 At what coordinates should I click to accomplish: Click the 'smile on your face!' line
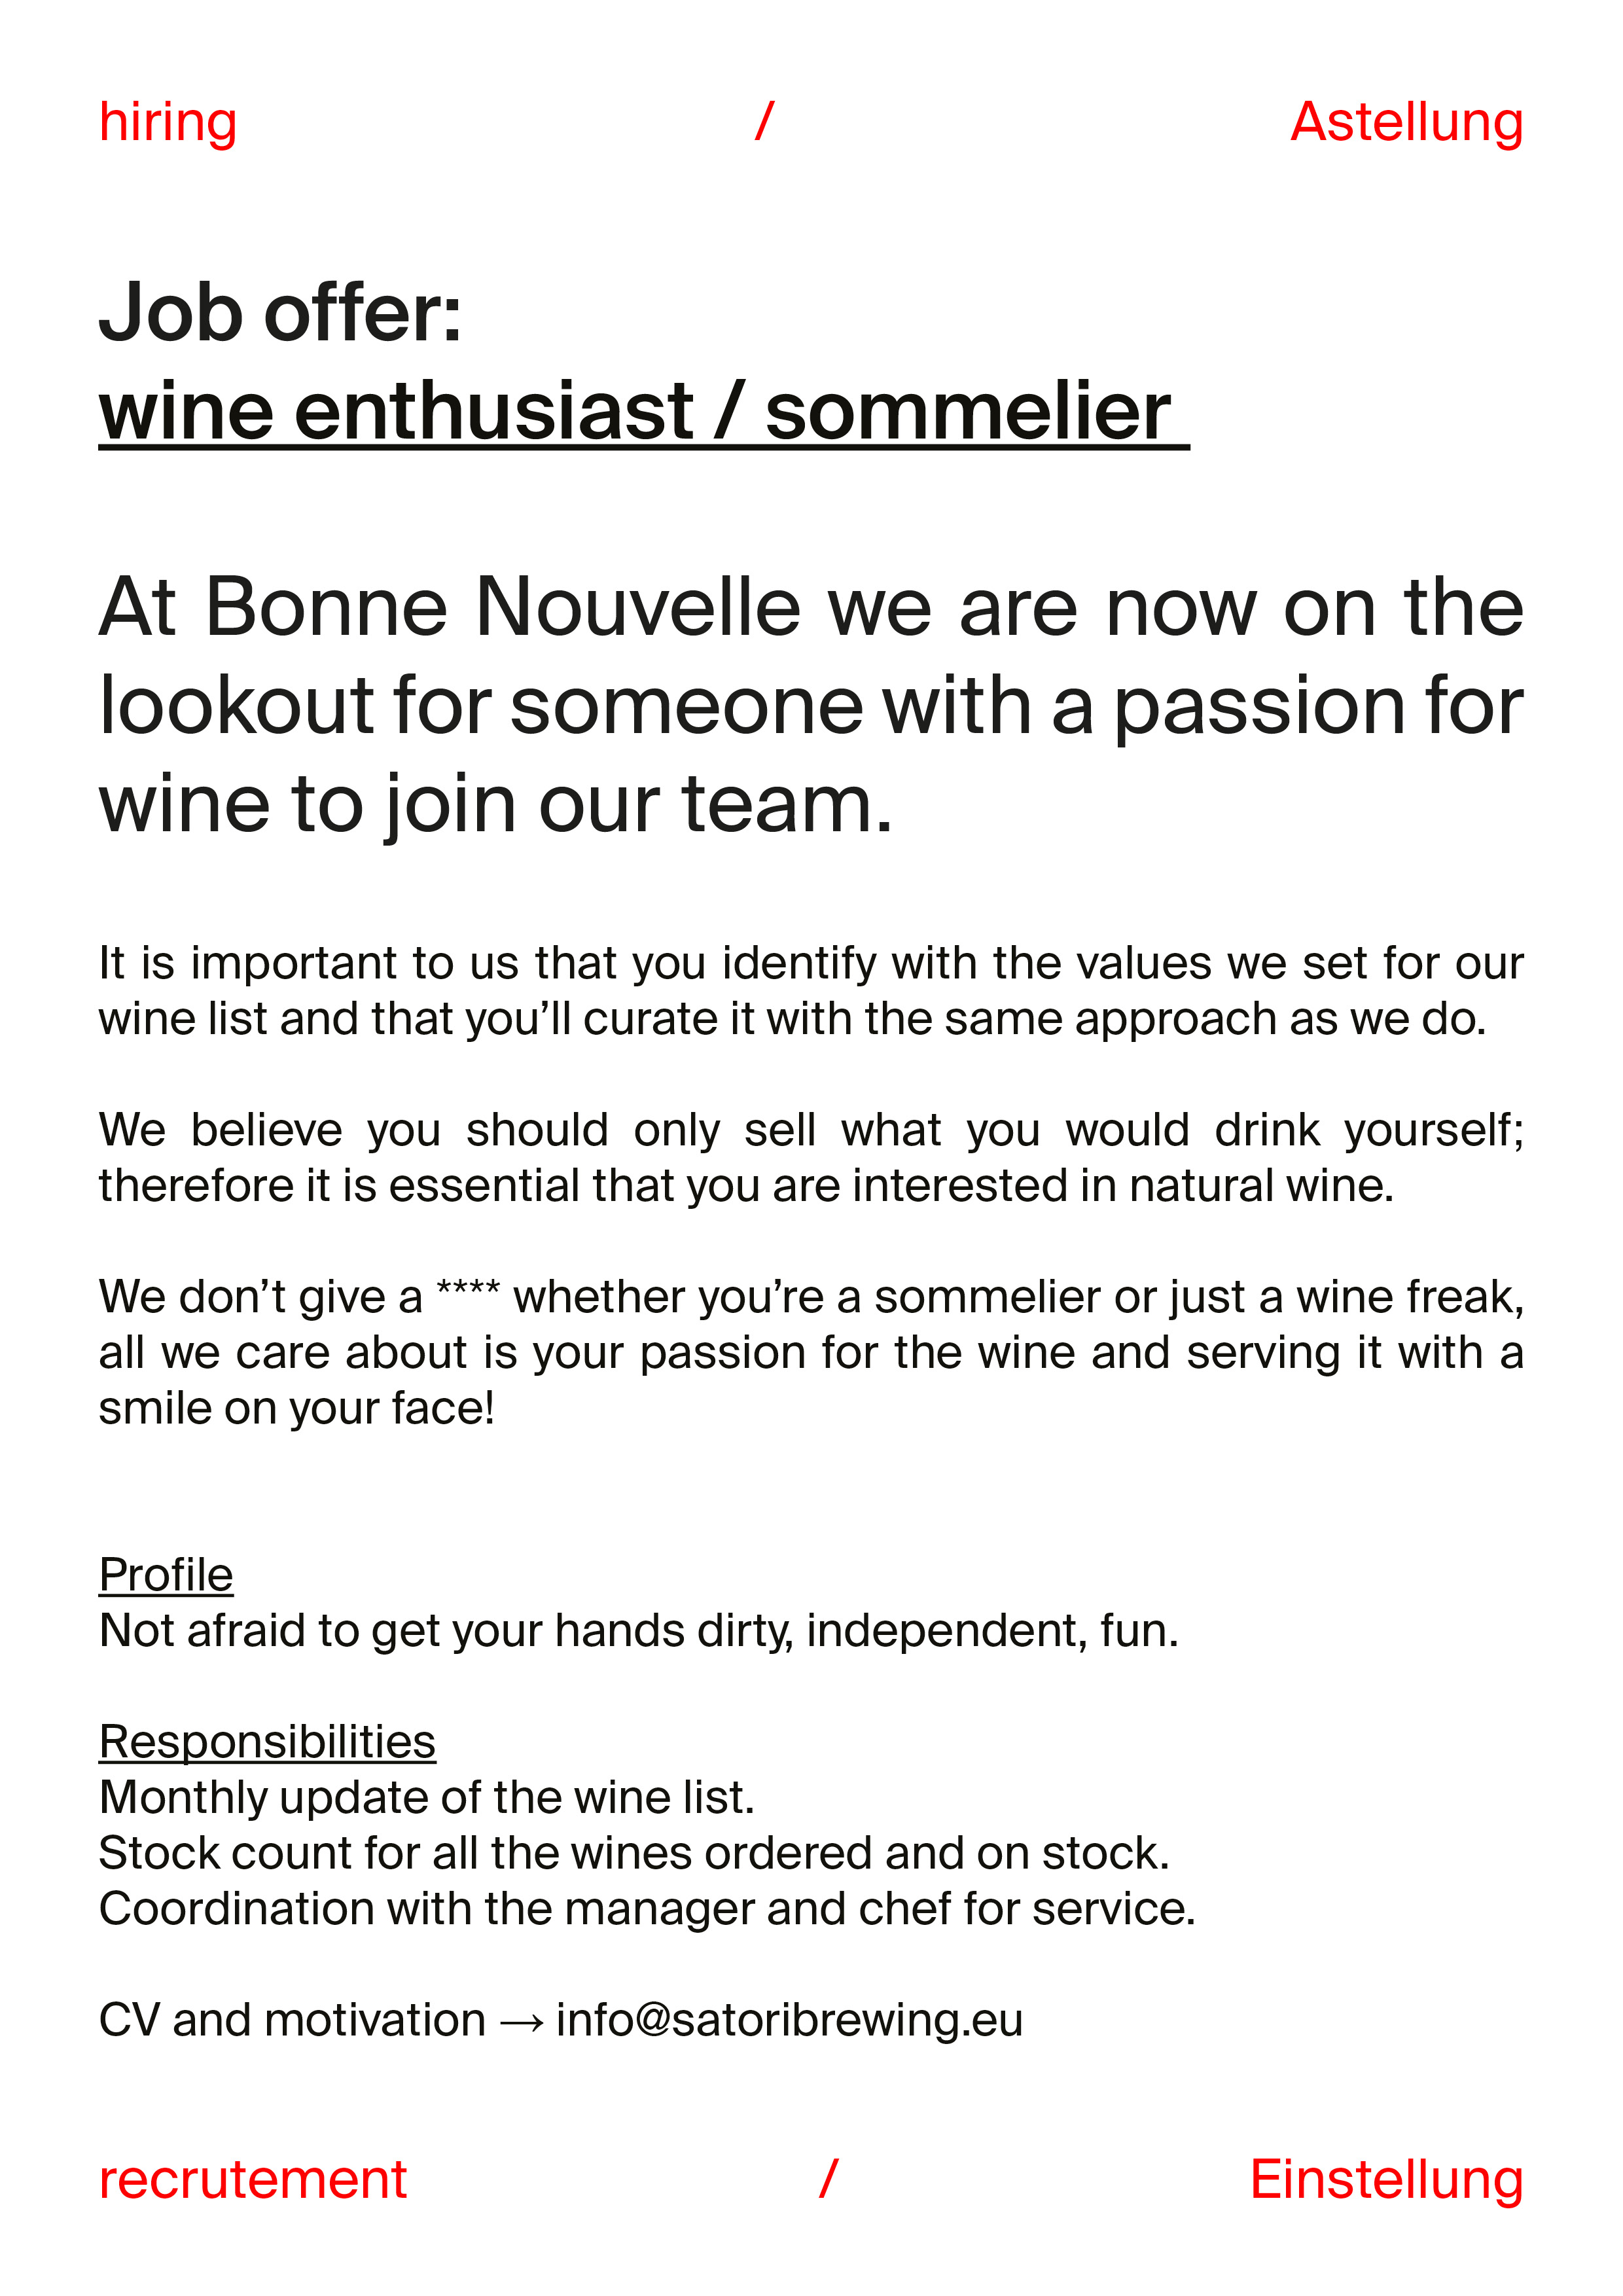[297, 1408]
